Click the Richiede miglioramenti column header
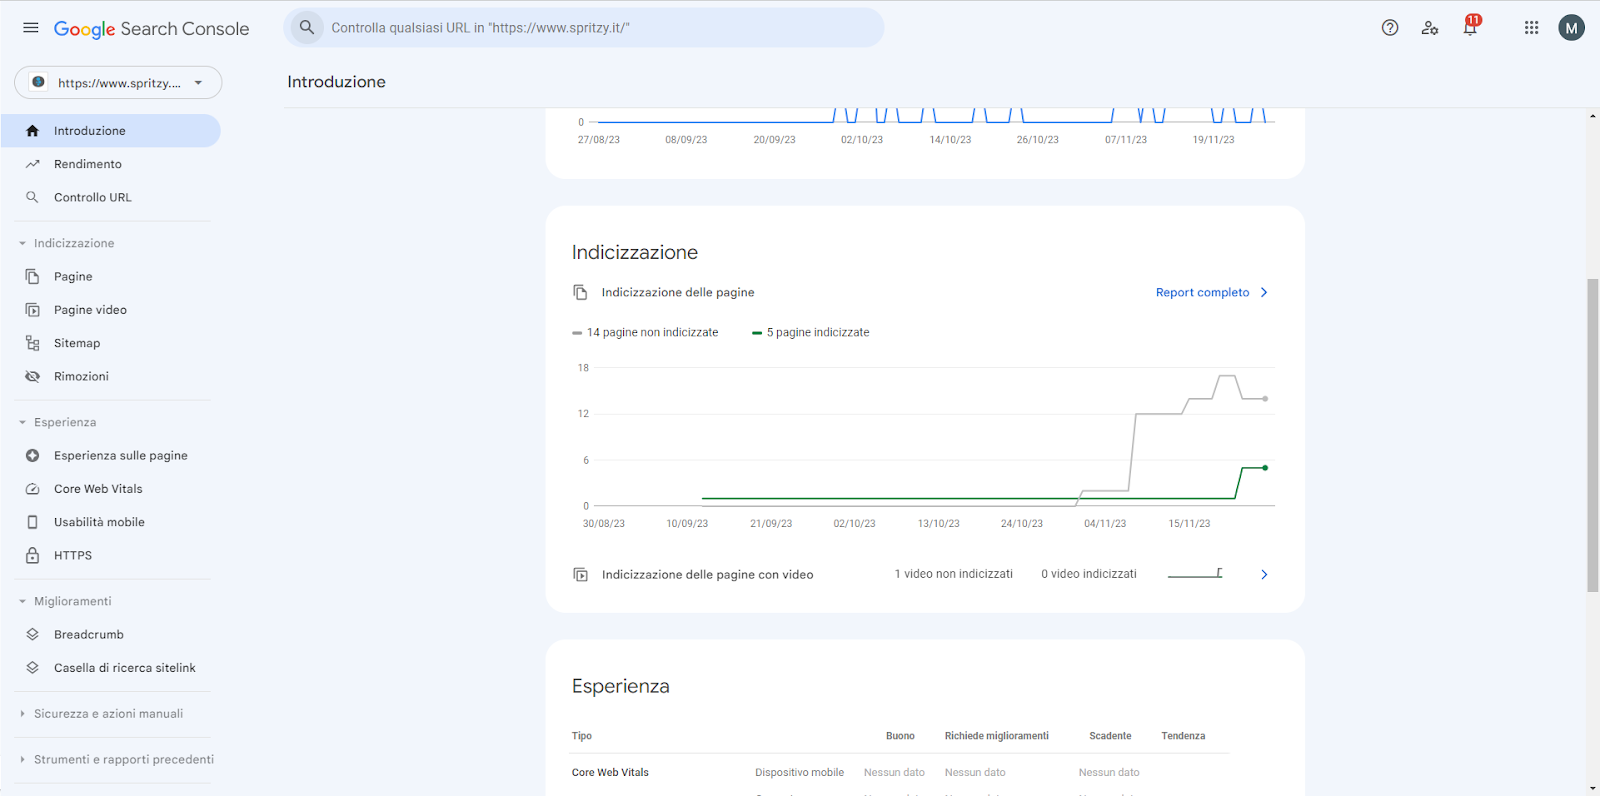Viewport: 1600px width, 796px height. click(x=997, y=736)
